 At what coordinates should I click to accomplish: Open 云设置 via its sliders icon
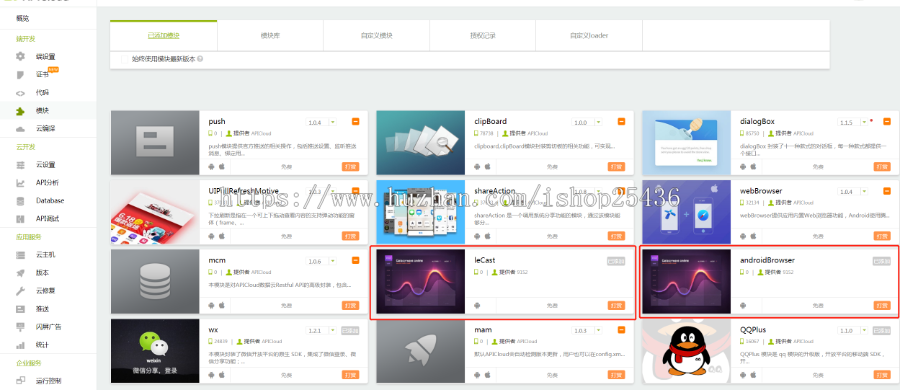tap(21, 165)
